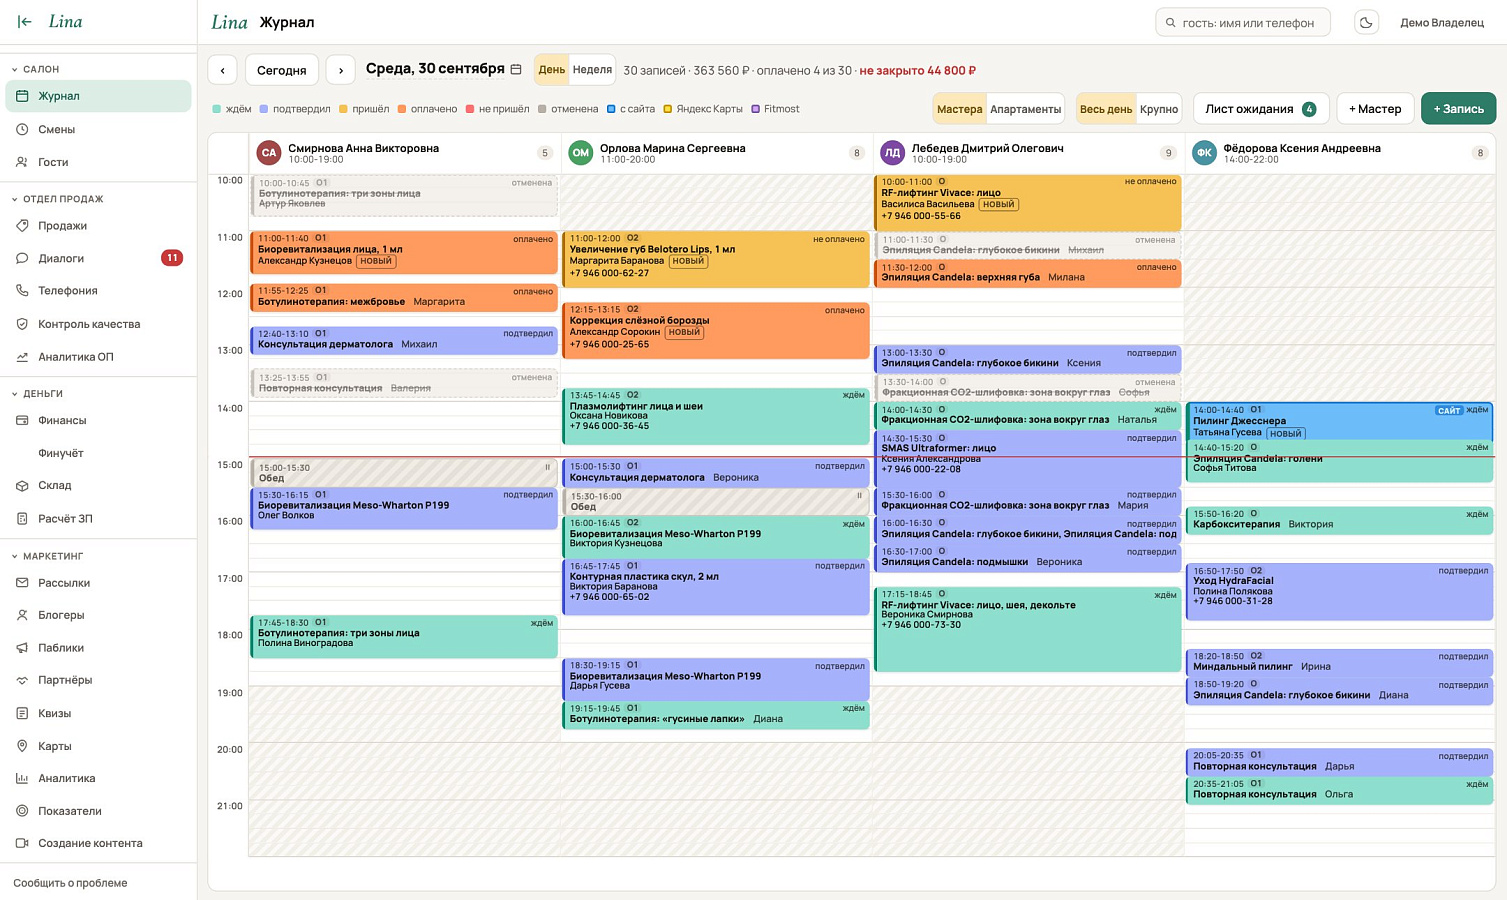Collapse the sidebar with the arrow icon

[x=25, y=22]
